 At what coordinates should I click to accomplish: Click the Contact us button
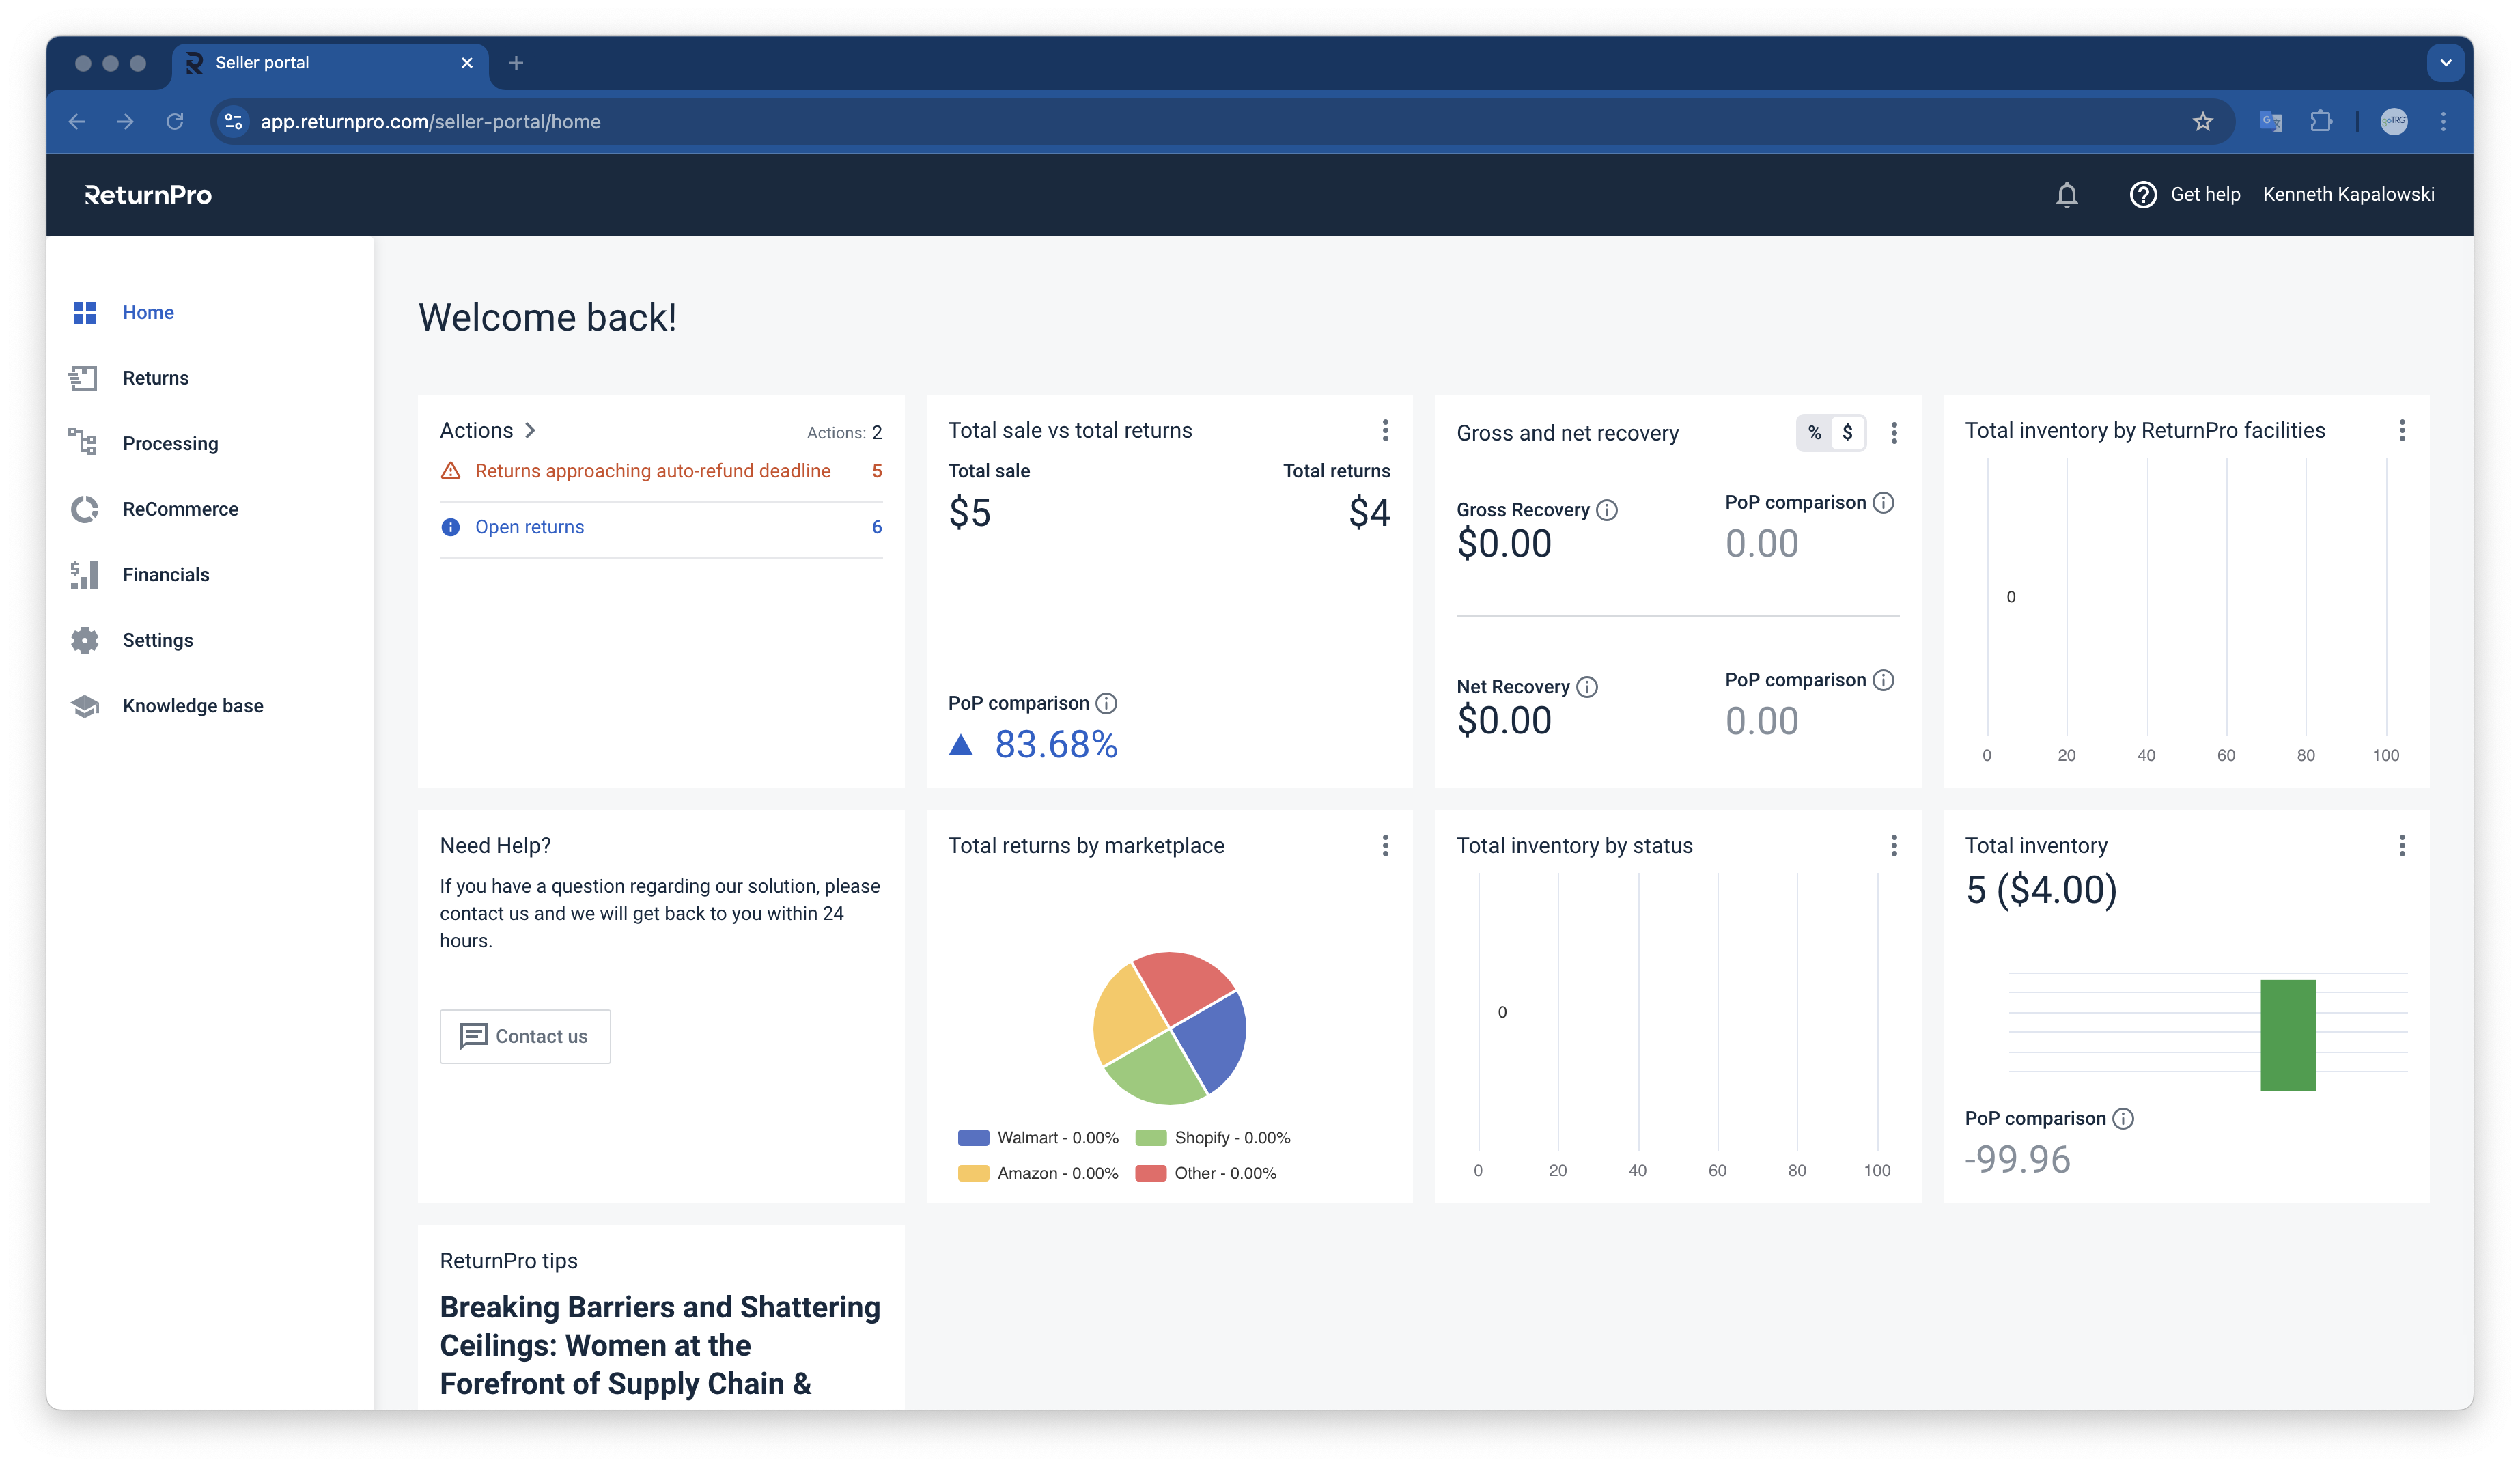pos(524,1036)
